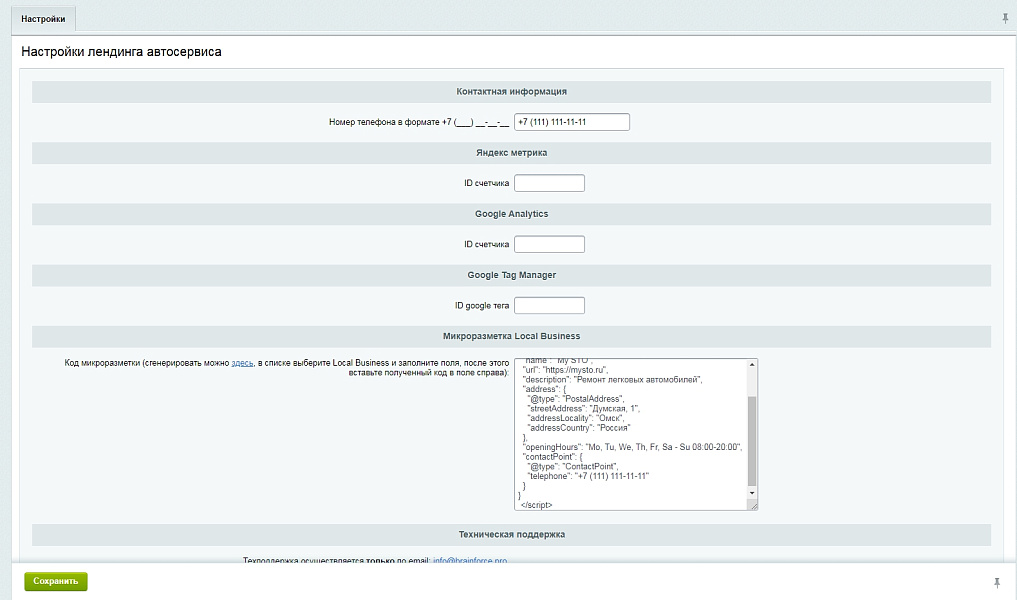Screen dimensions: 1017x600
Task: Click the pin icon in the bottom Save bar
Action: click(996, 582)
